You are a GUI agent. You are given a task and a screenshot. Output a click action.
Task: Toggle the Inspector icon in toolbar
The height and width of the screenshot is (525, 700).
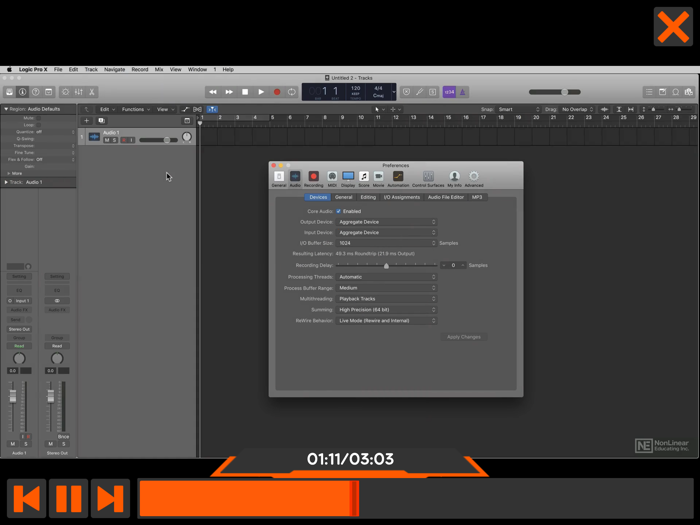coord(22,92)
